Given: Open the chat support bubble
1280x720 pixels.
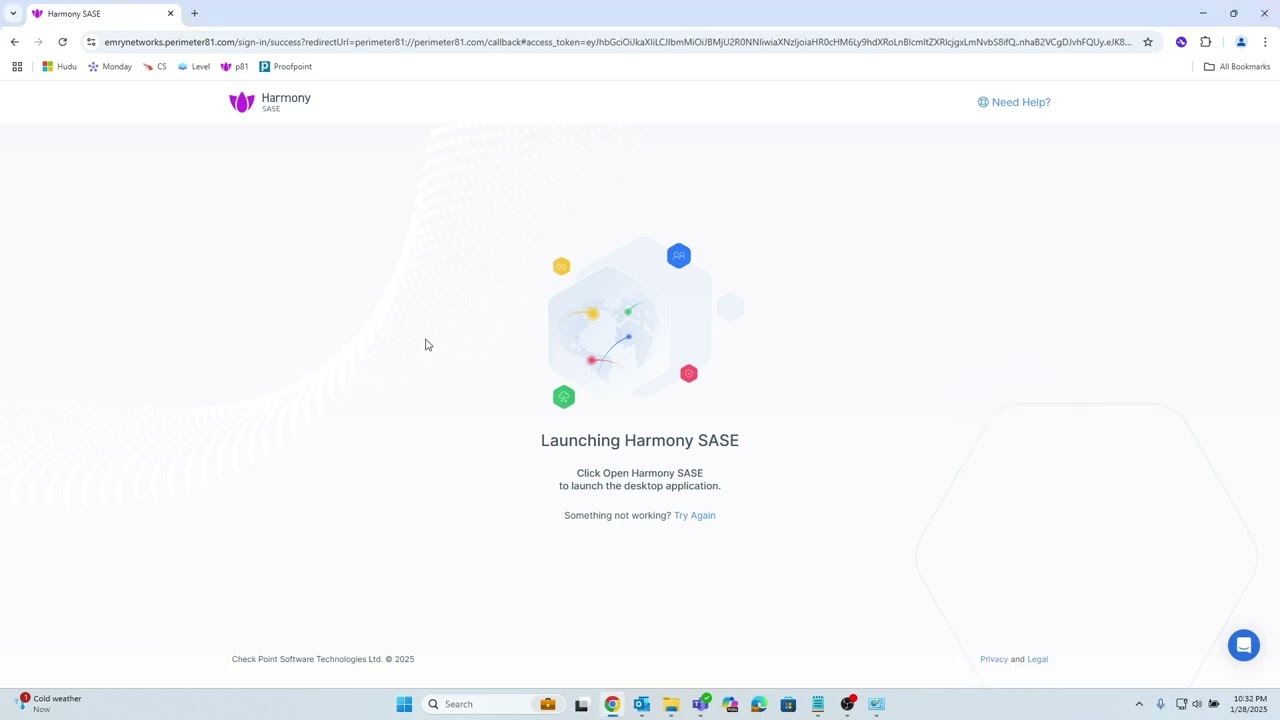Looking at the screenshot, I should [1244, 645].
